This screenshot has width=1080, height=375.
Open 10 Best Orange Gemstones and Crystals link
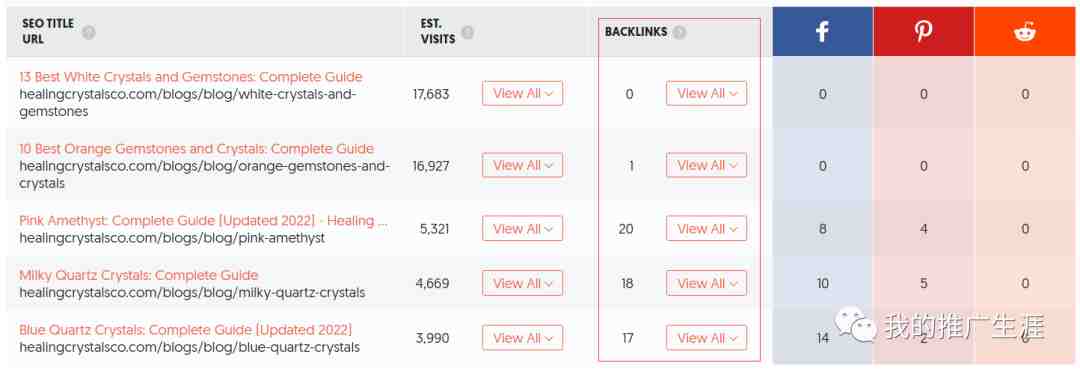pyautogui.click(x=196, y=148)
